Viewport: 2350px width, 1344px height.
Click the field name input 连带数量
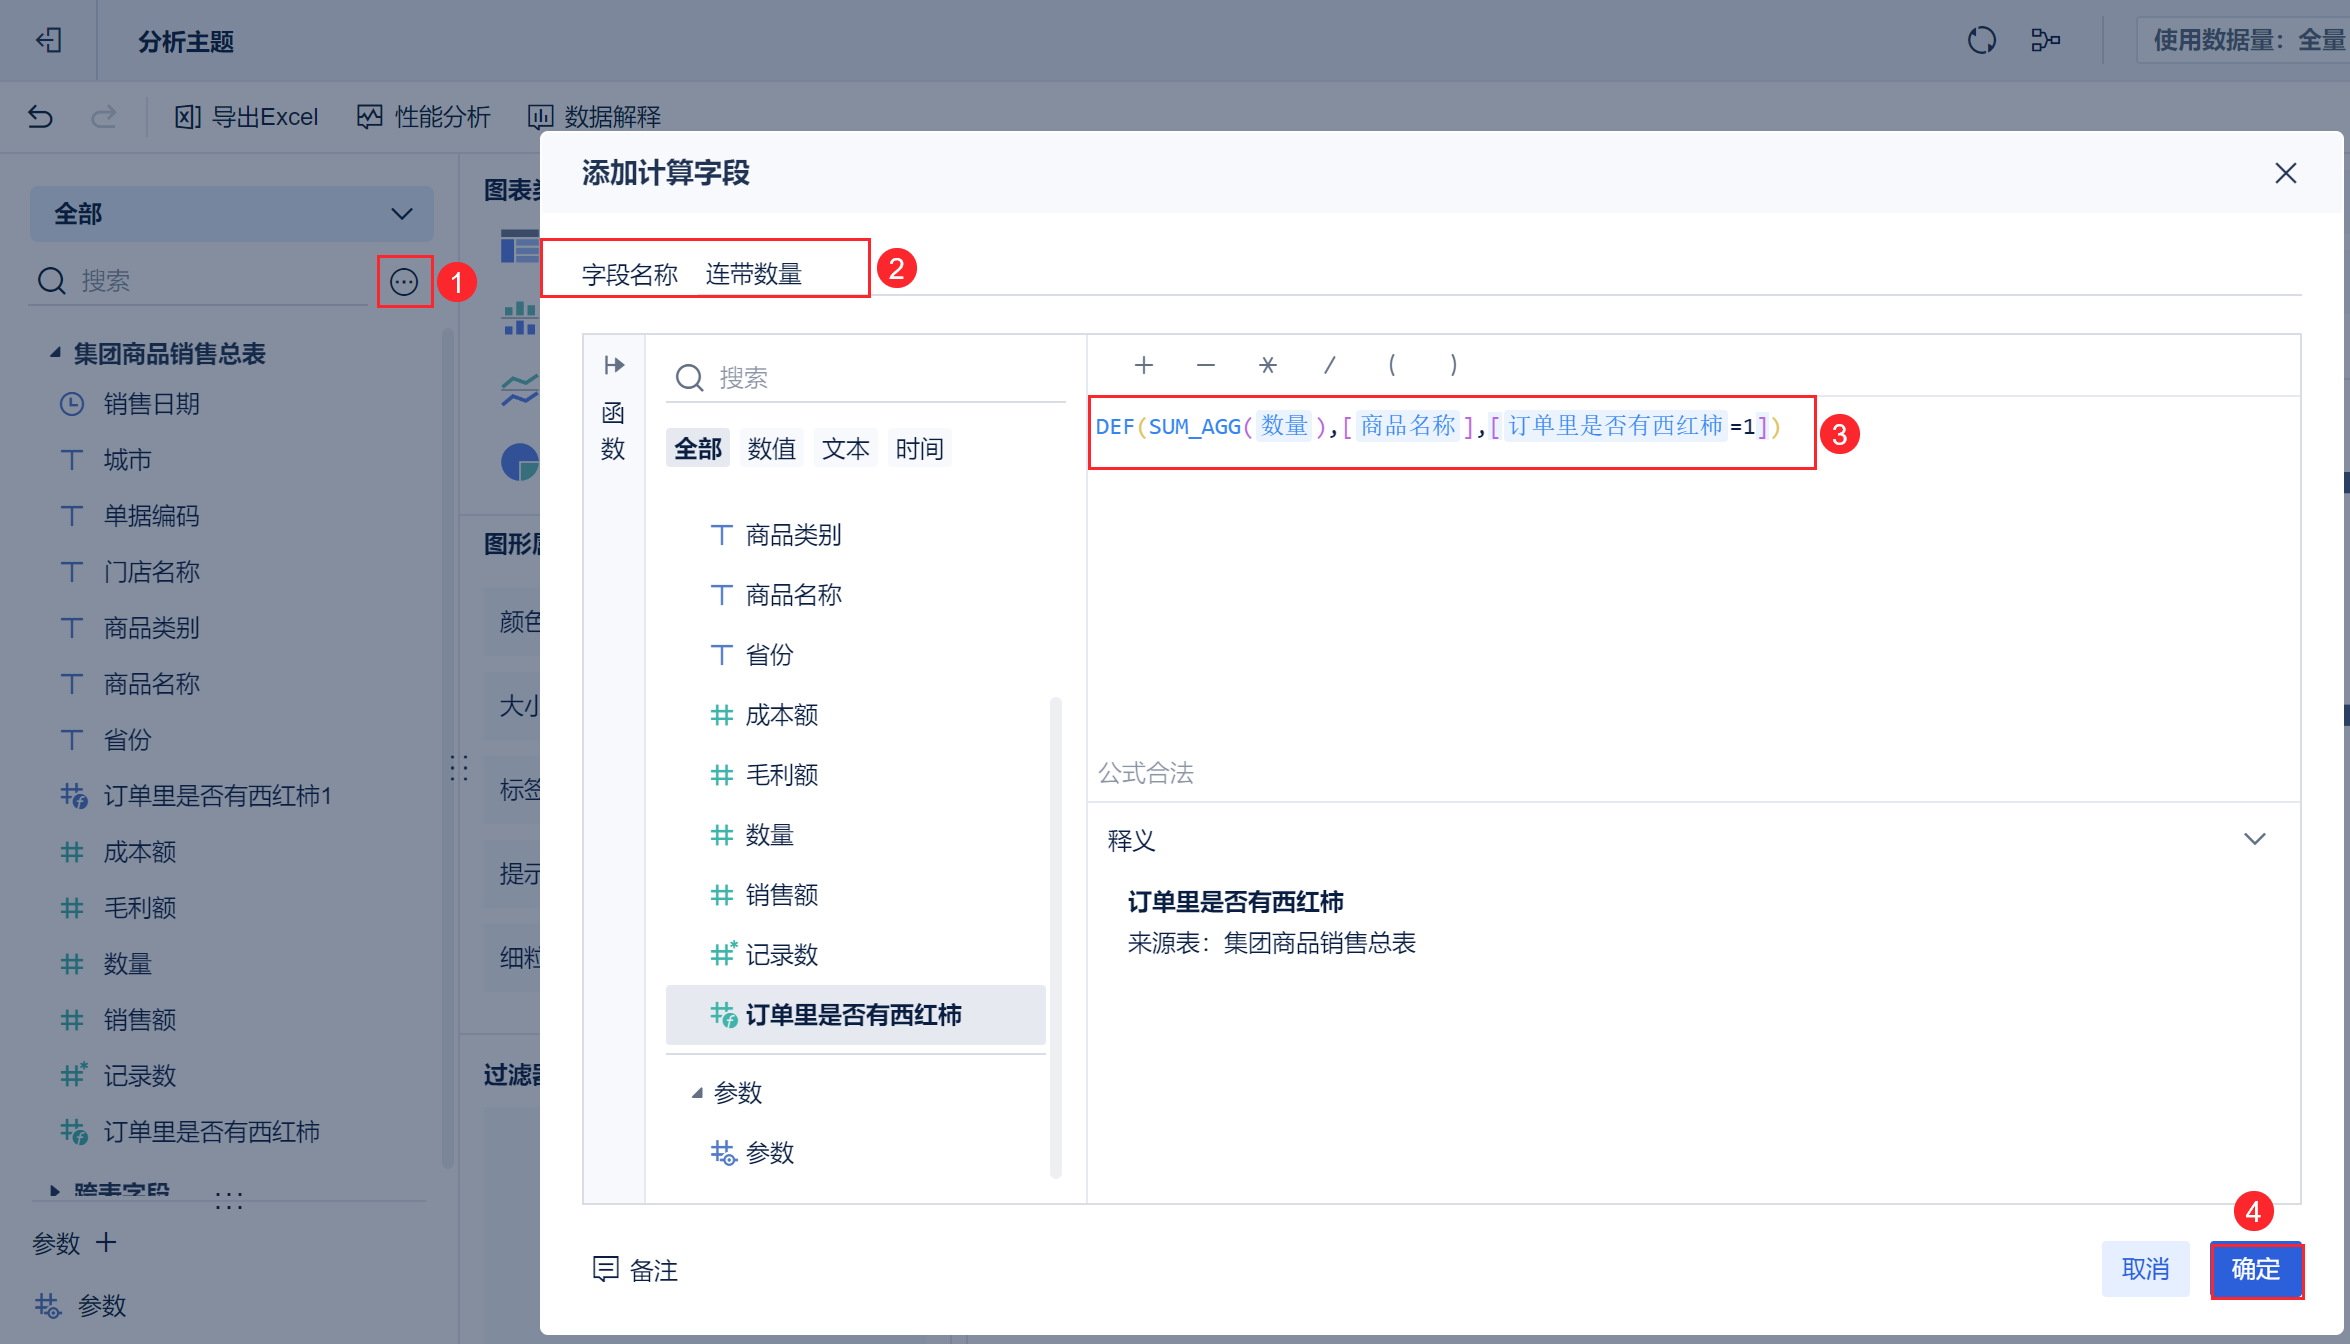(x=754, y=274)
